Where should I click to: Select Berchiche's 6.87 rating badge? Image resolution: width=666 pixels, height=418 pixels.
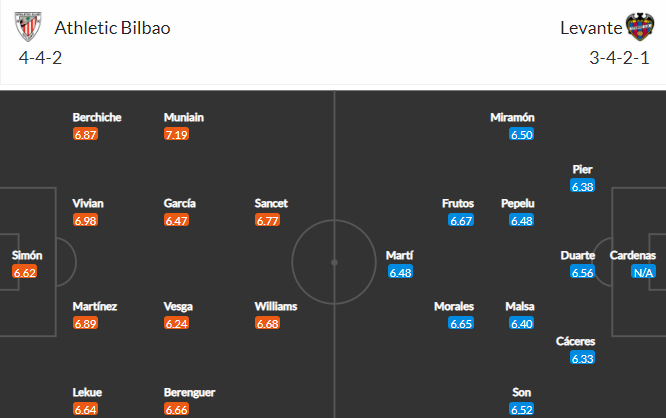(x=85, y=135)
